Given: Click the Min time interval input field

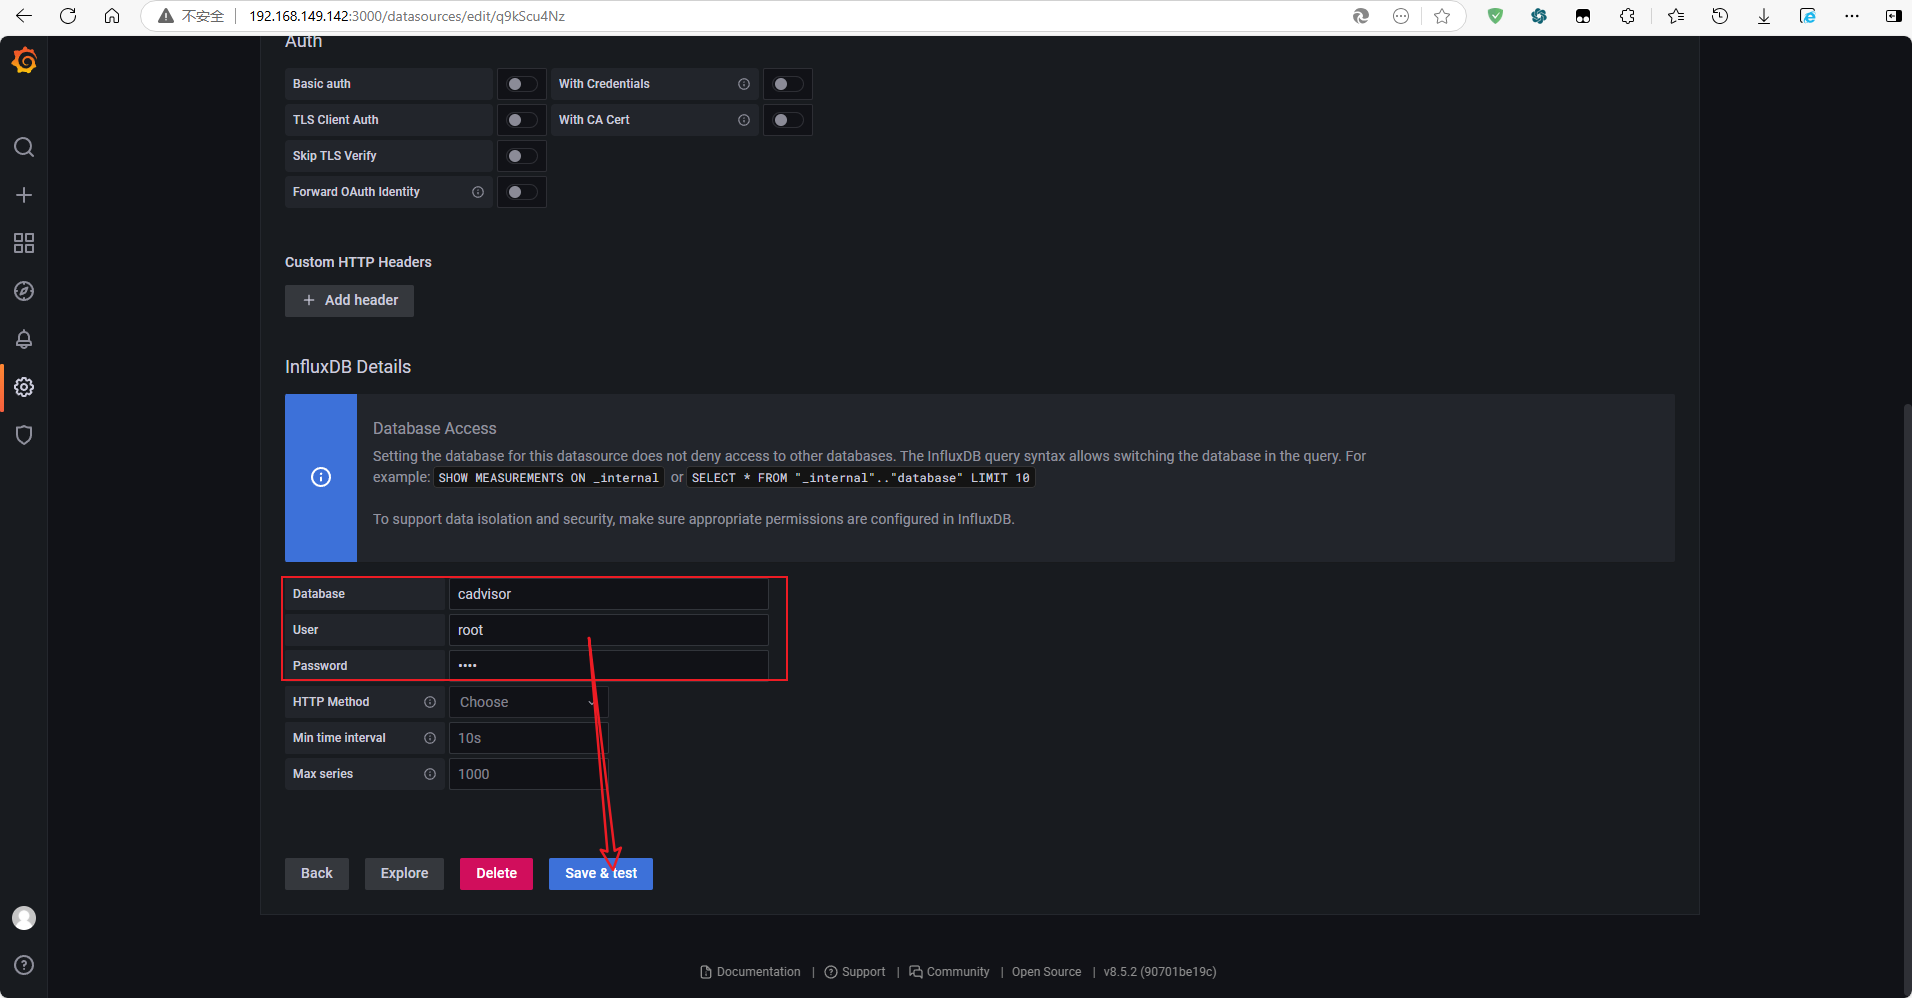Looking at the screenshot, I should point(528,738).
